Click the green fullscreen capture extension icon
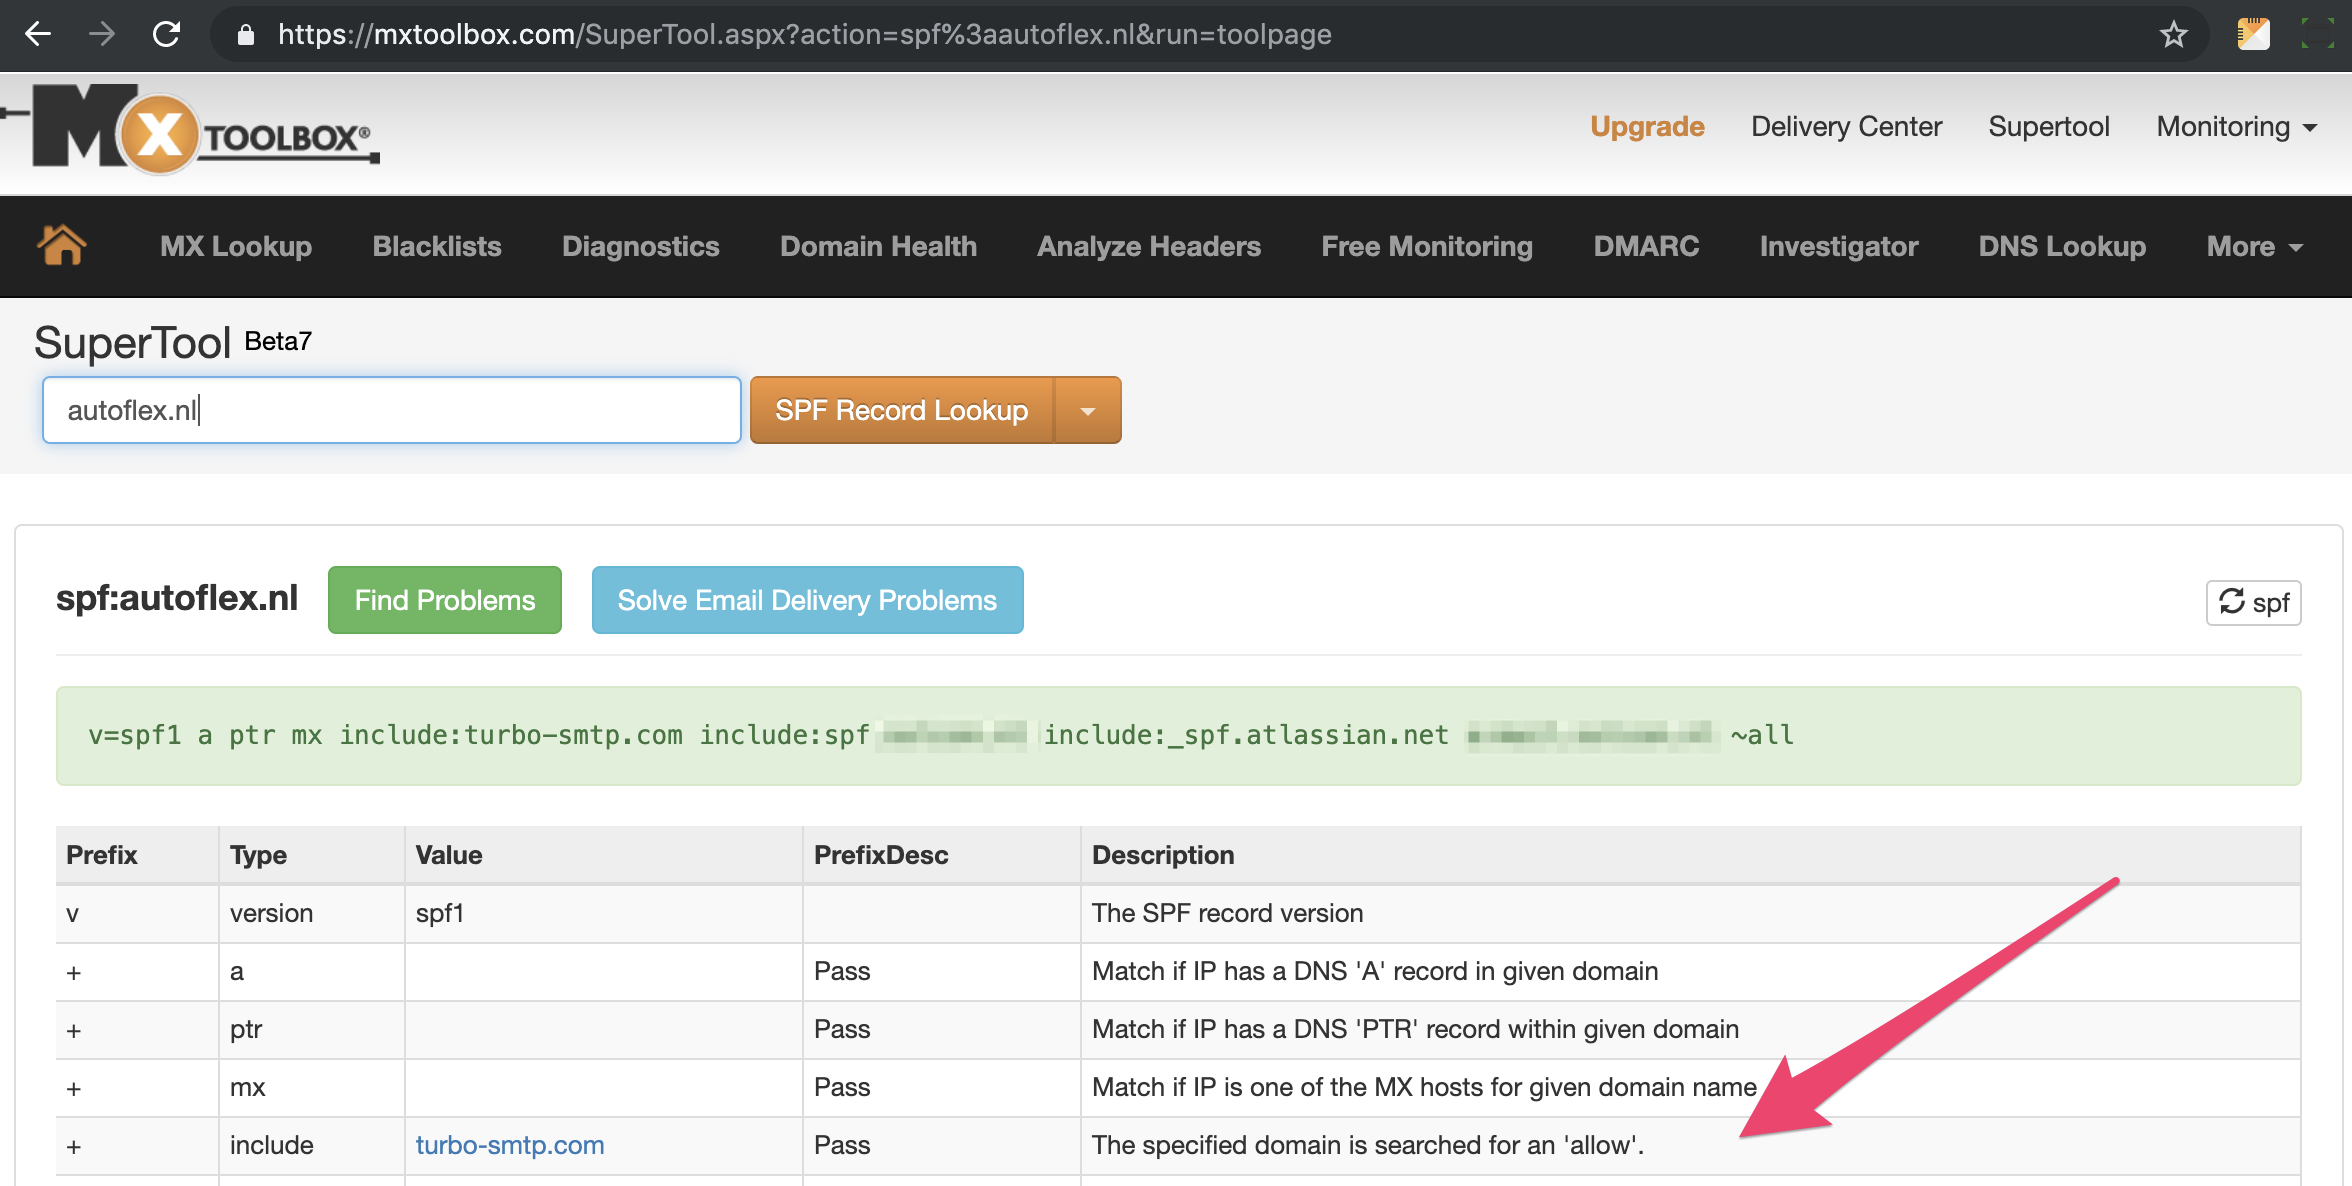This screenshot has height=1186, width=2352. 2317,35
